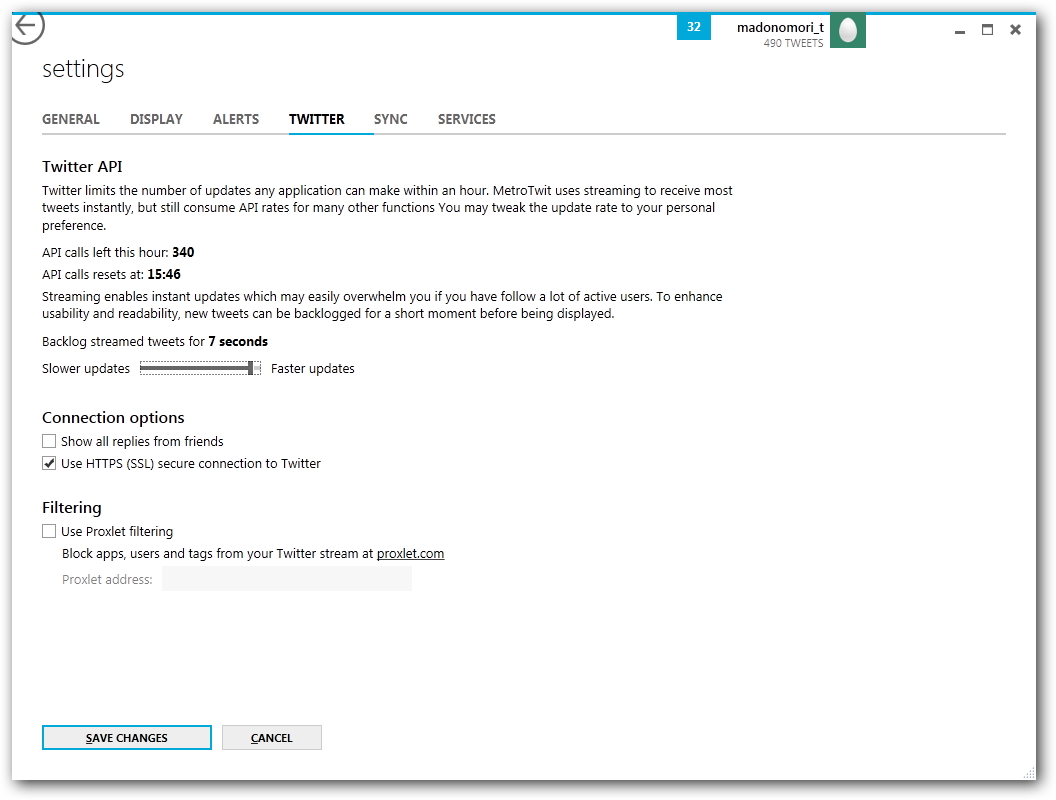The height and width of the screenshot is (800, 1056).
Task: Click the Save Changes button
Action: (x=127, y=737)
